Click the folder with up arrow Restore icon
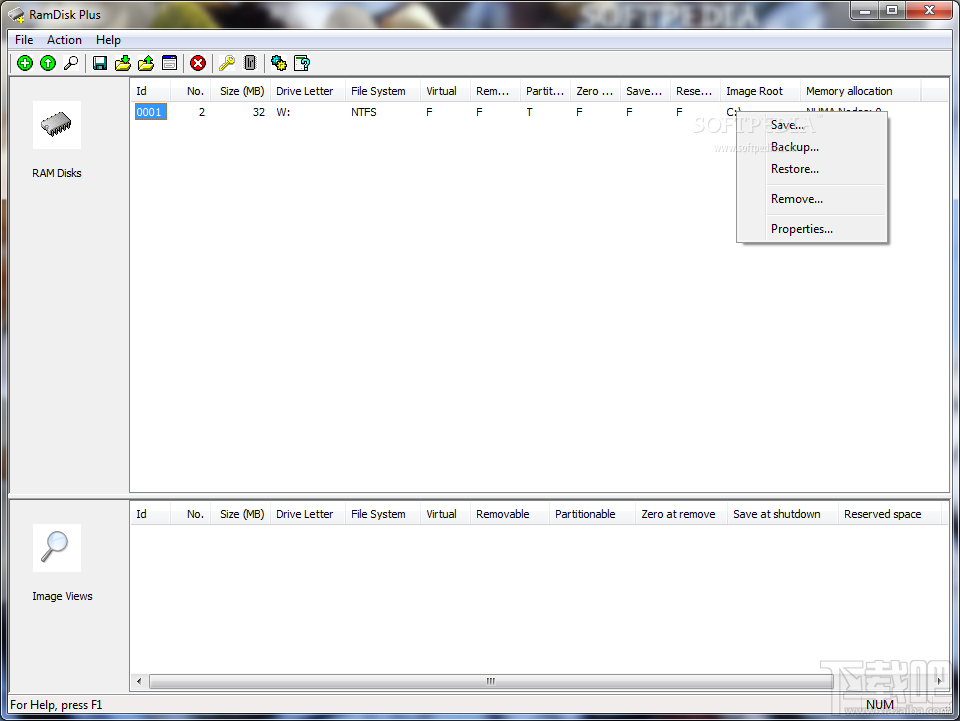960x721 pixels. point(146,63)
